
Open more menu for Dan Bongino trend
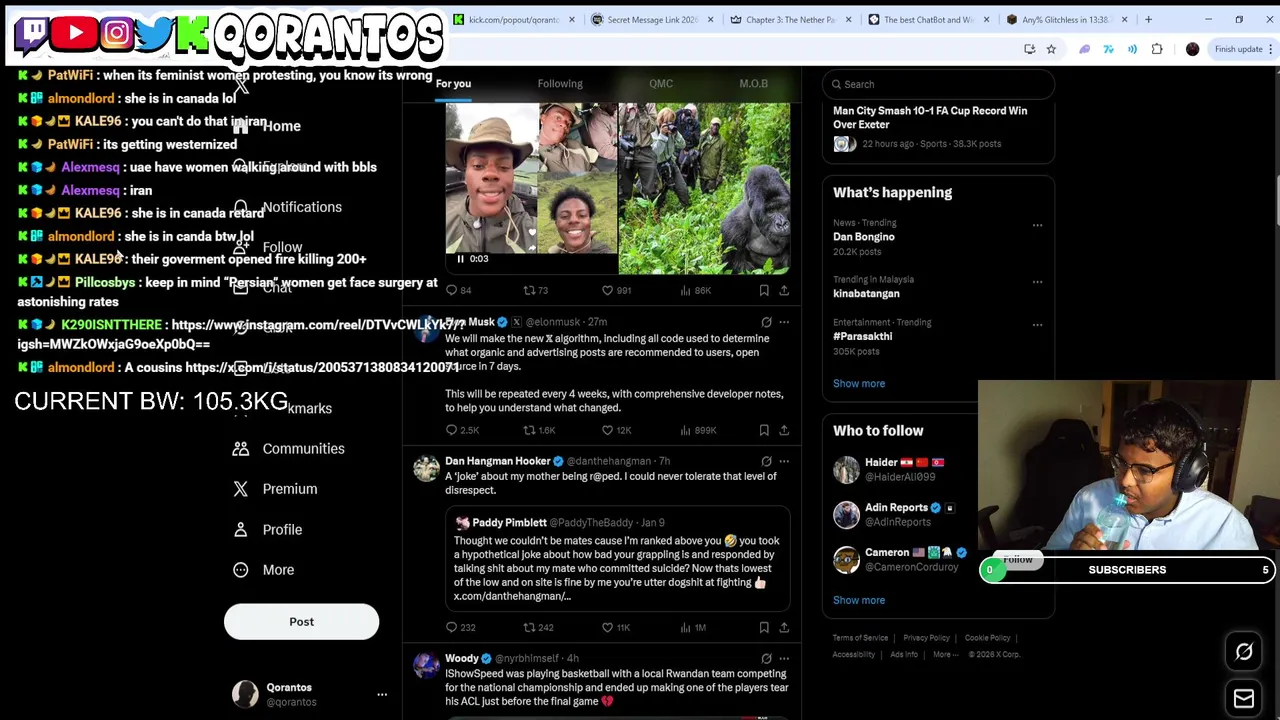pyautogui.click(x=1037, y=225)
